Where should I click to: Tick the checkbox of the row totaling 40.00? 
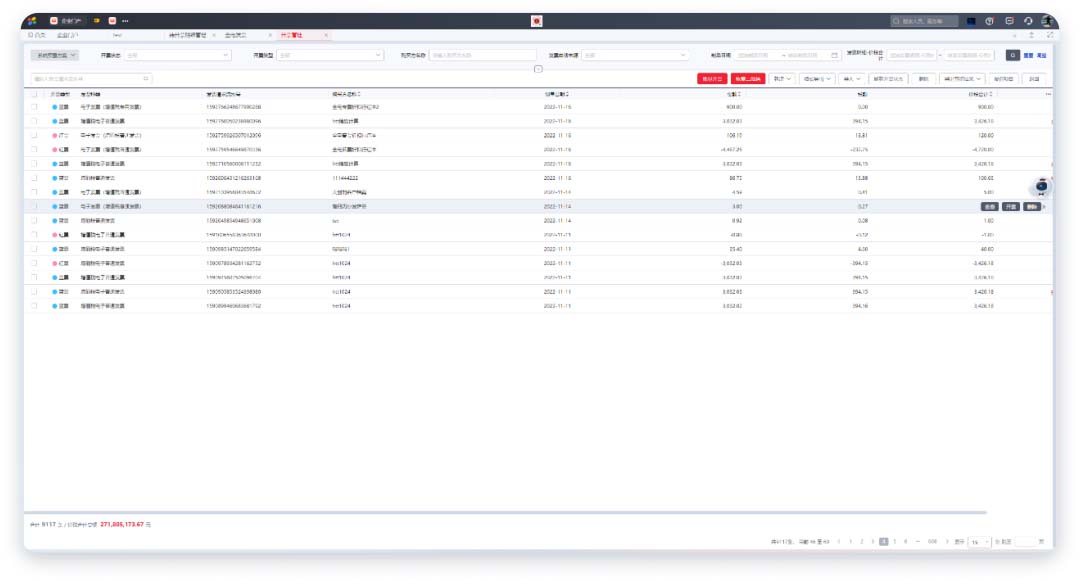click(34, 249)
